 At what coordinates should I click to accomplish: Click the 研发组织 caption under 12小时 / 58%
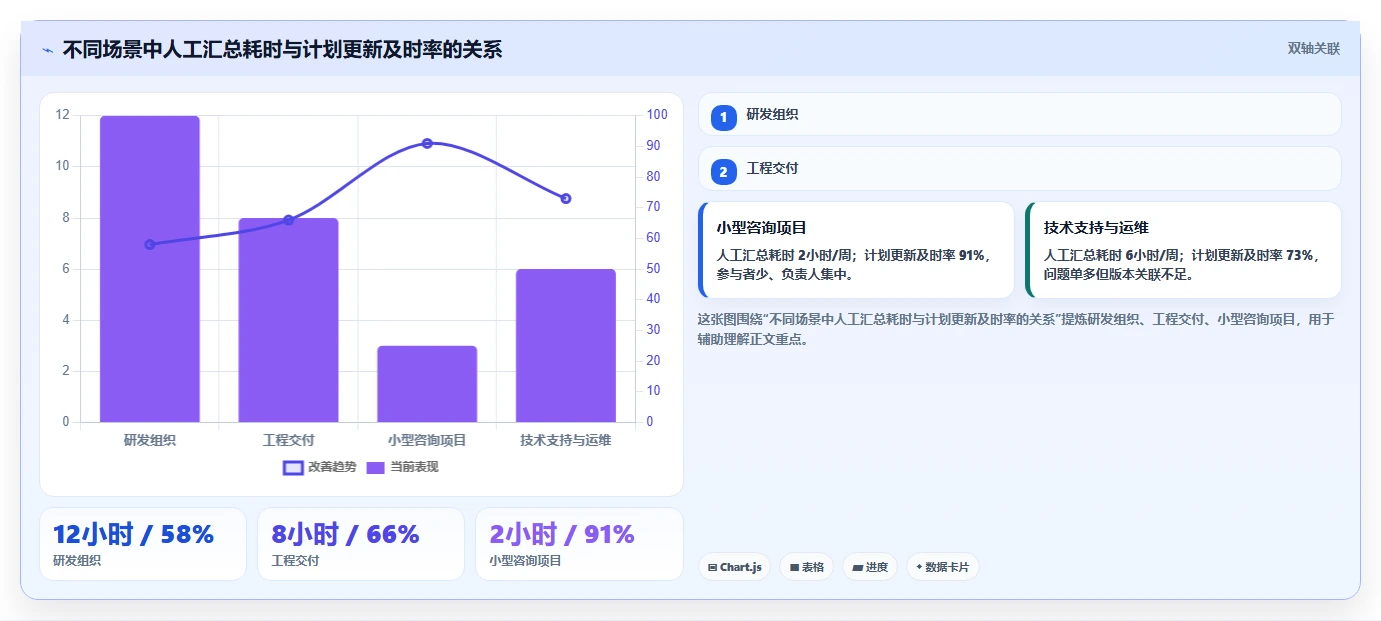(77, 561)
